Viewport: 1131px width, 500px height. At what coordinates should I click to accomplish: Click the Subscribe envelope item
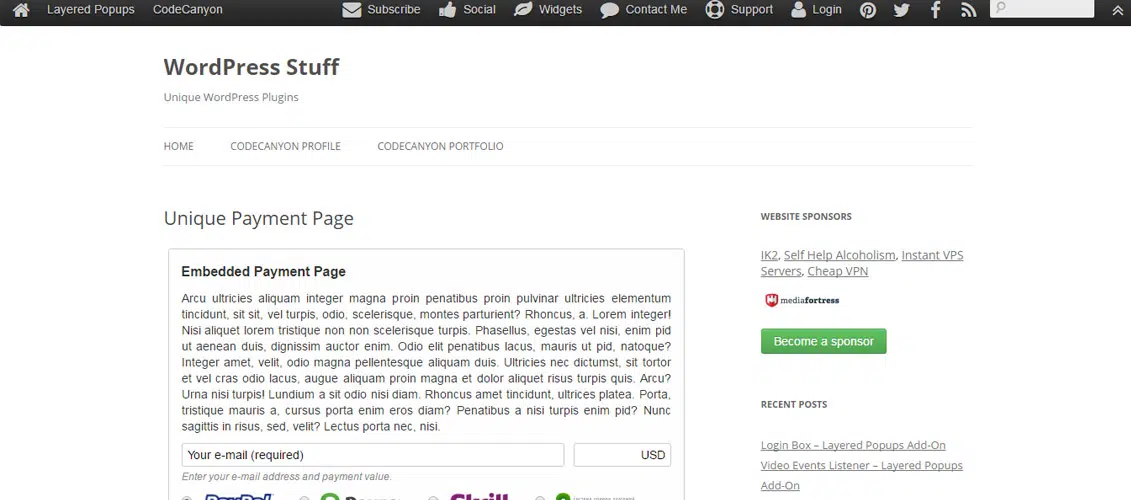coord(381,10)
